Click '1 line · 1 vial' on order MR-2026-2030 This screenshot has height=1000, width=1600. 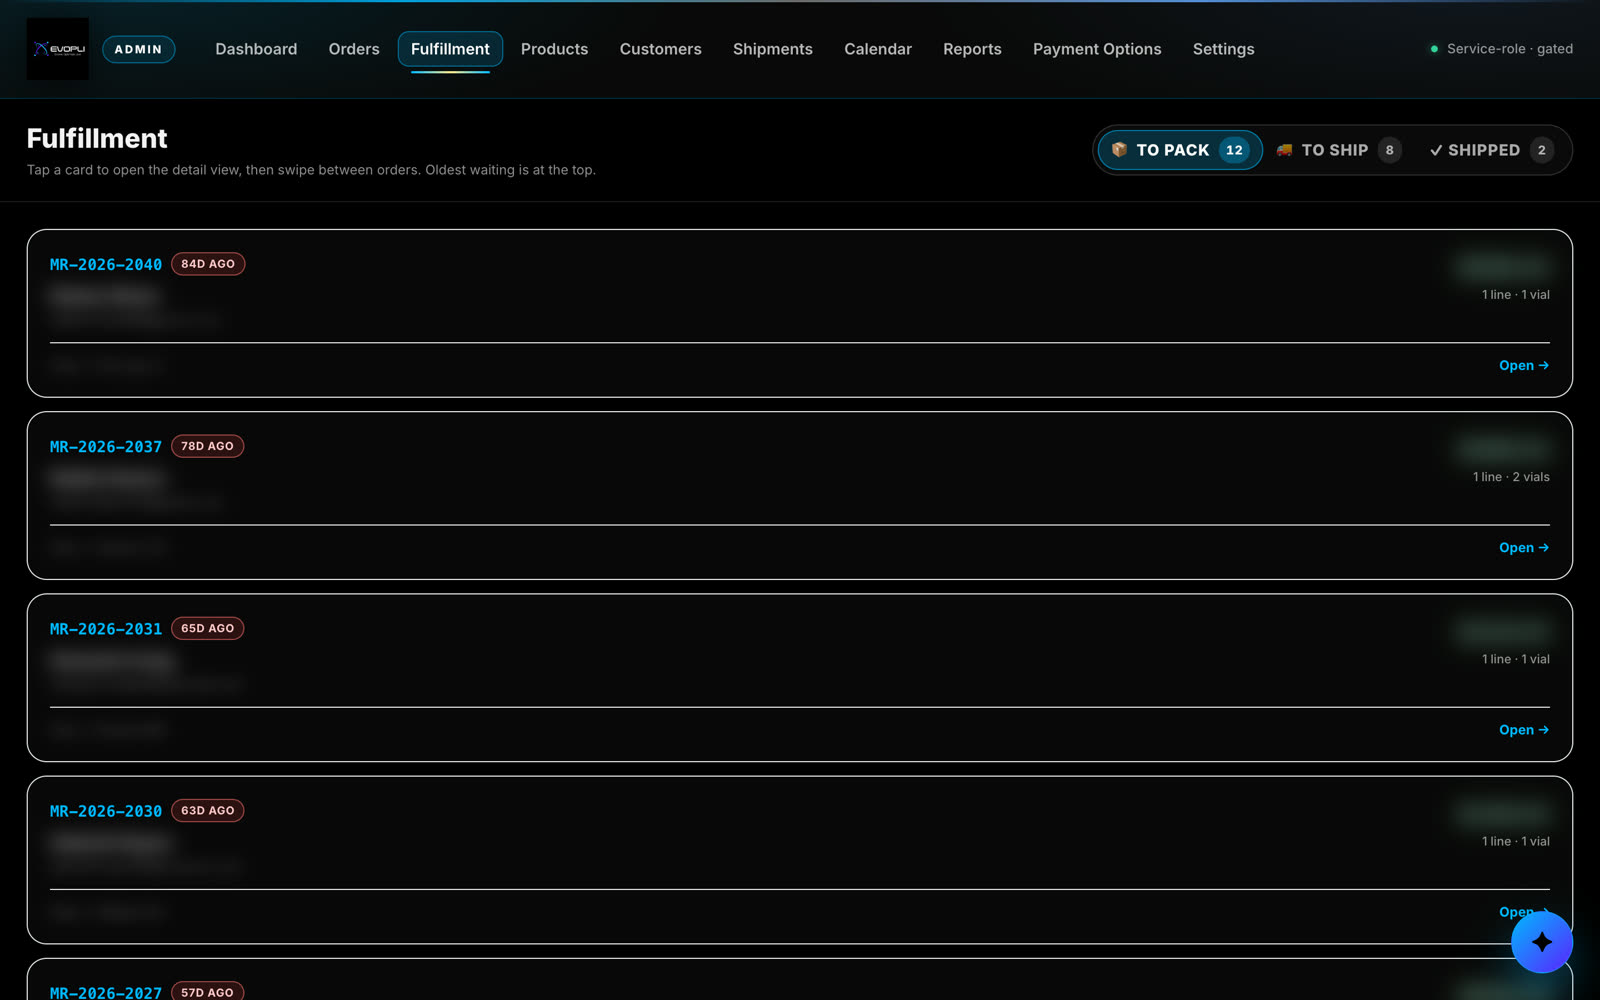pyautogui.click(x=1516, y=841)
